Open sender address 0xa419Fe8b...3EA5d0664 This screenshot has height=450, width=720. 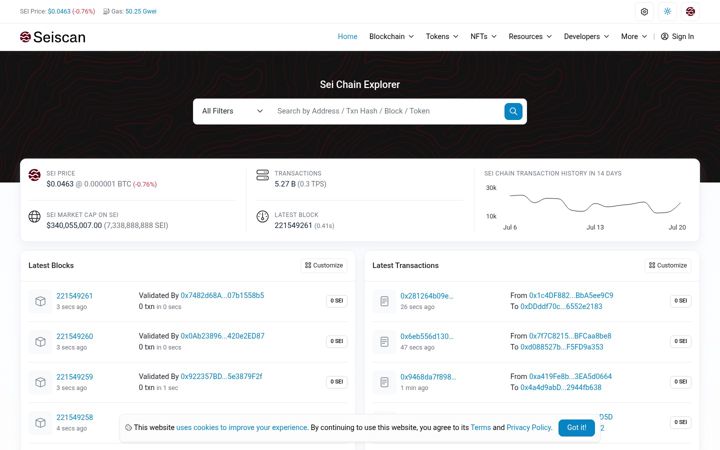(x=570, y=377)
